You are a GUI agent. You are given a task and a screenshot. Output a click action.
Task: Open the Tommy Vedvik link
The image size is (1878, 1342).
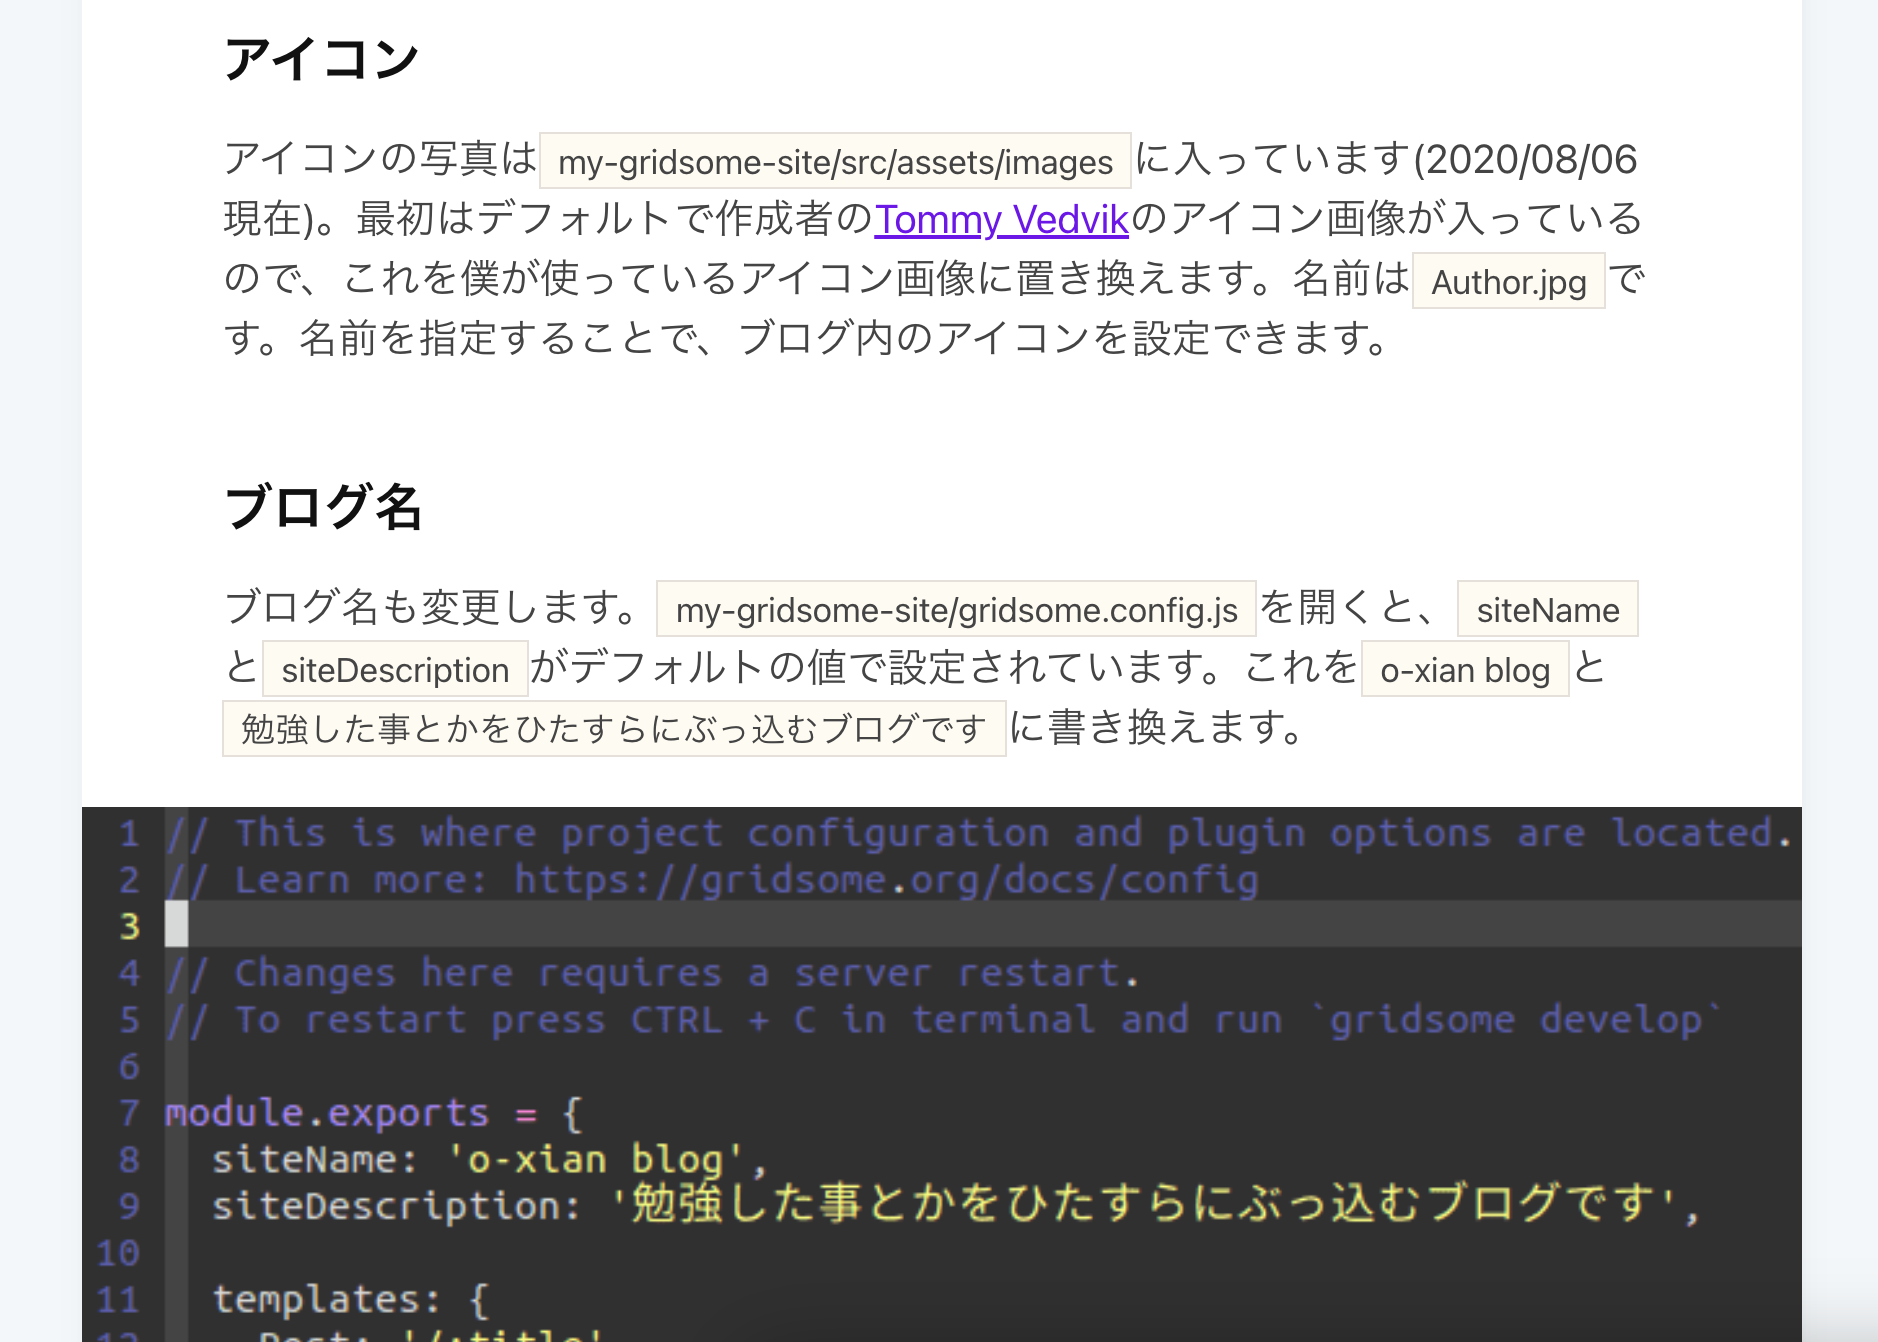tap(1001, 219)
